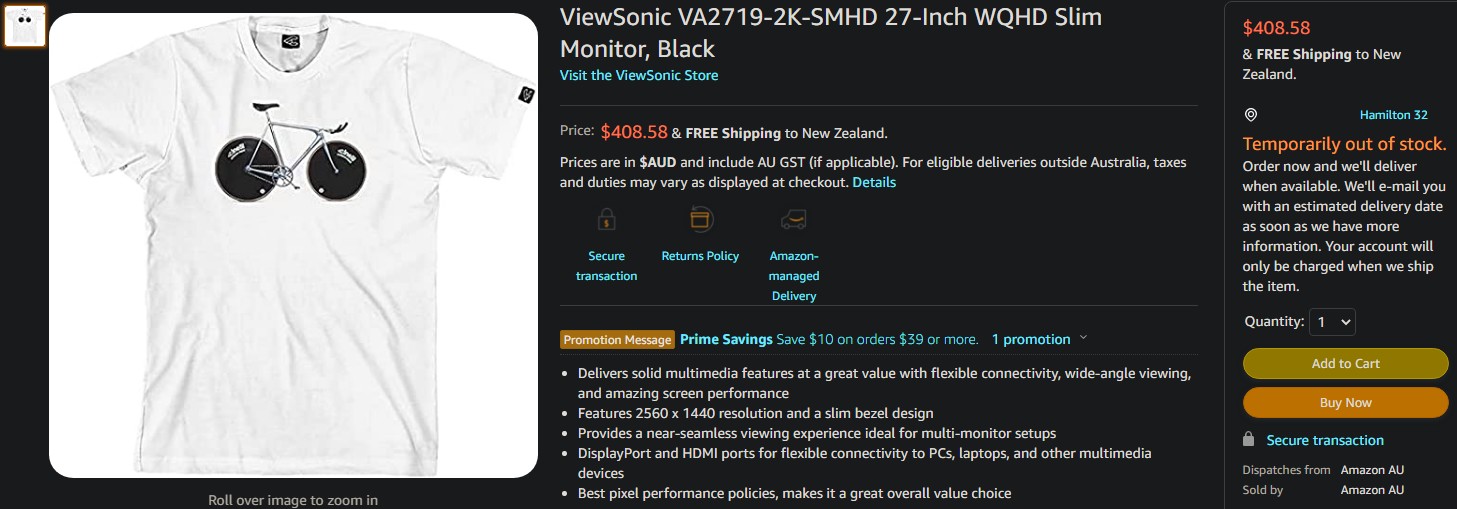Screen dimensions: 1457x509
Task: Click the secure transaction dollar-lock icon
Action: (606, 219)
